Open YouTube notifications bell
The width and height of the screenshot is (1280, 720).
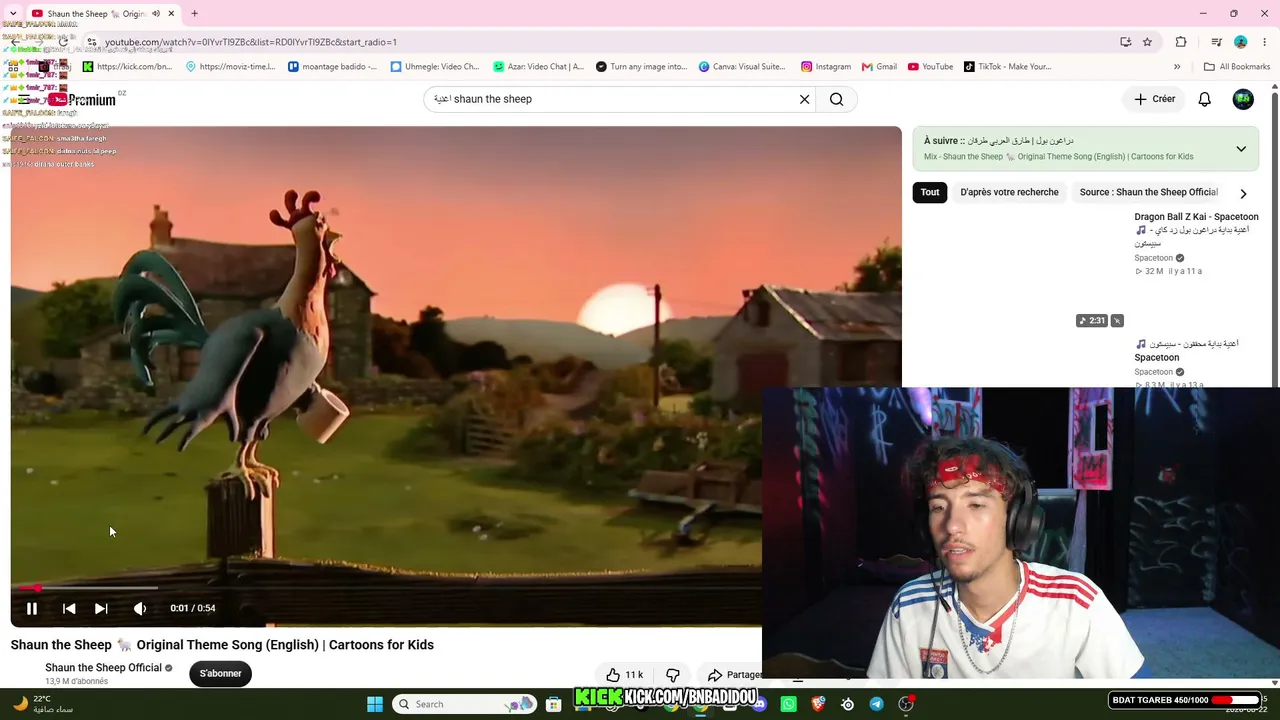(1205, 99)
